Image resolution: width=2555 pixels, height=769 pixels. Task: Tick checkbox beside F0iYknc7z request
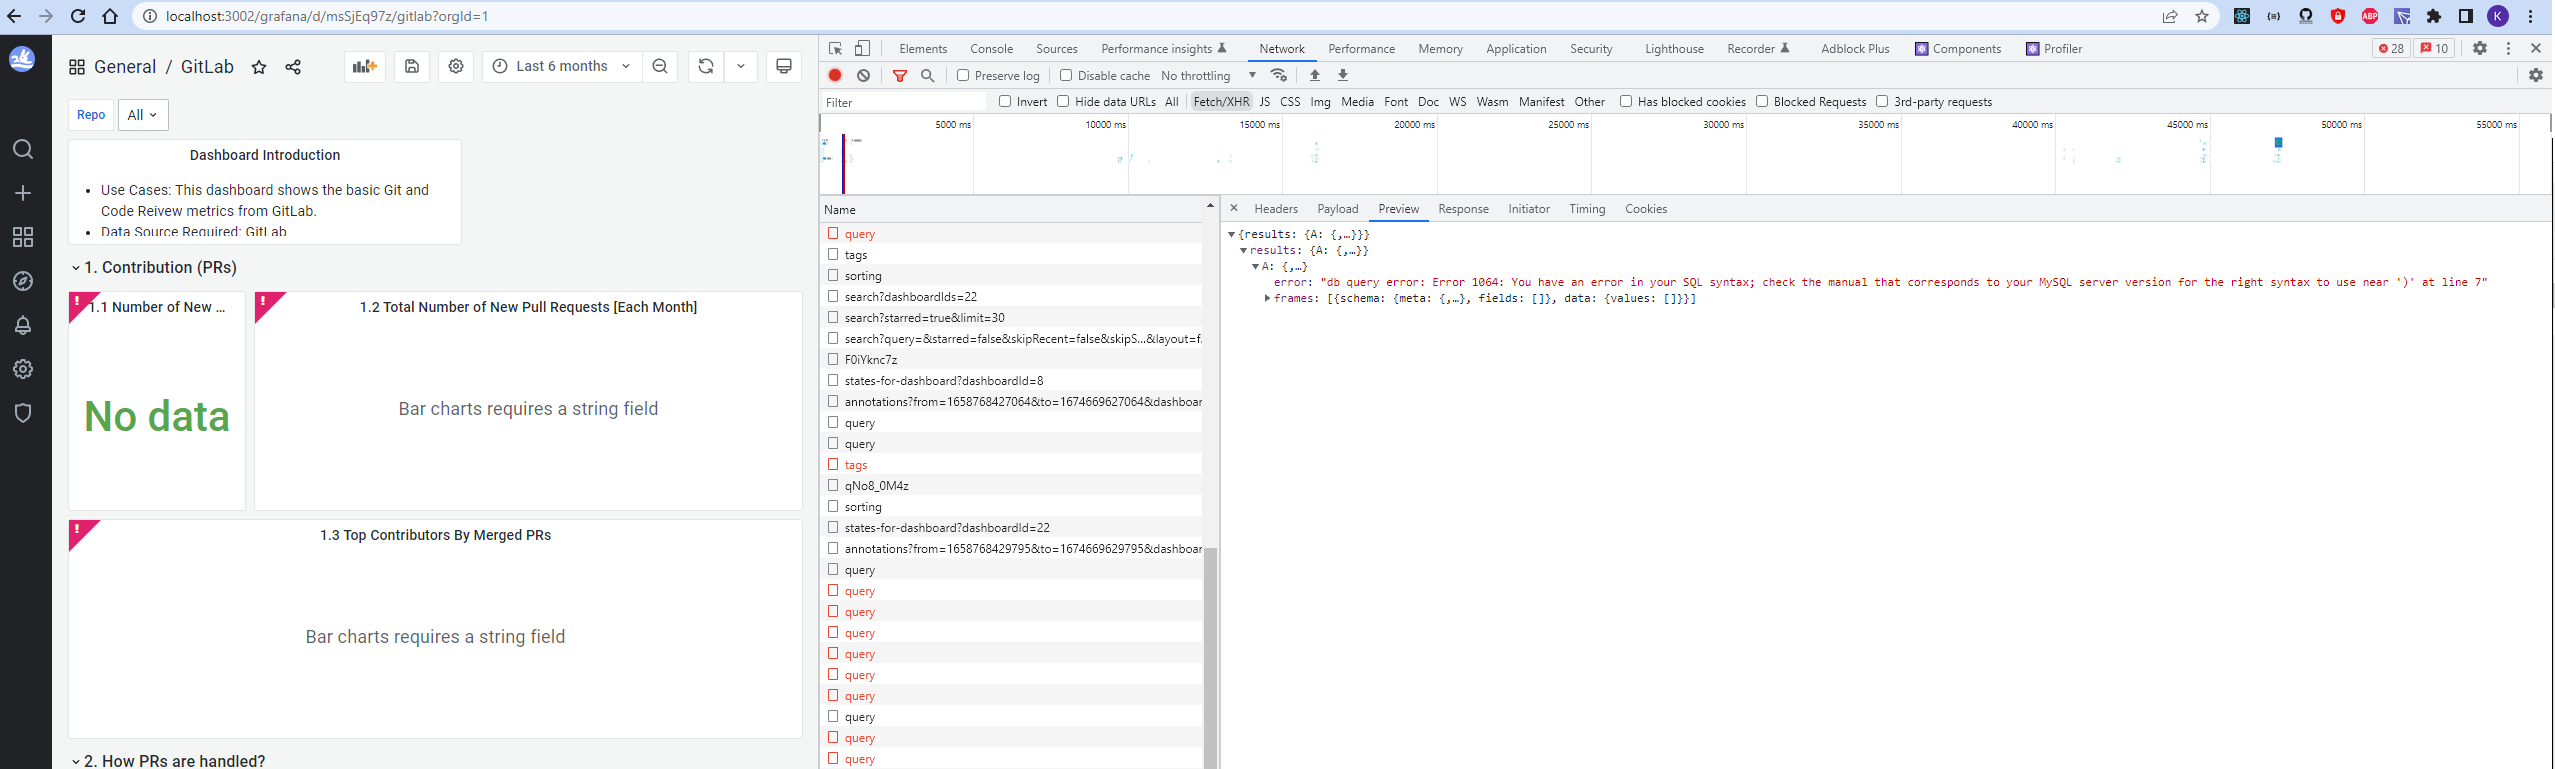coord(833,359)
